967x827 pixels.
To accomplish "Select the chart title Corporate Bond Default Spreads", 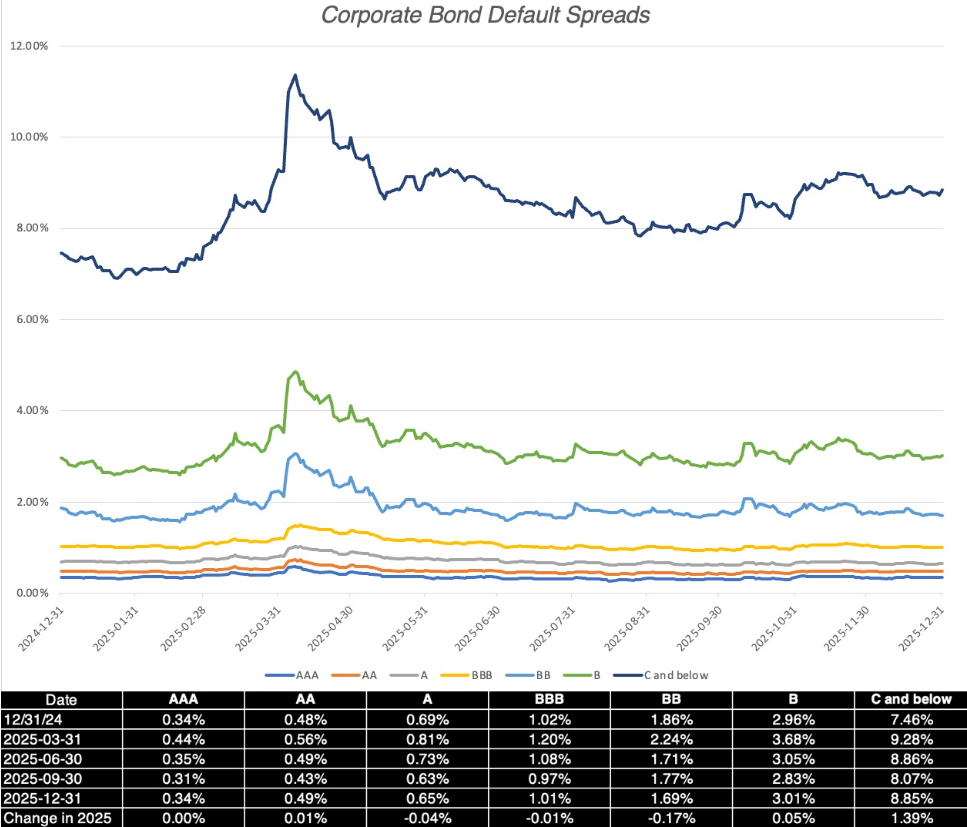I will pos(484,15).
